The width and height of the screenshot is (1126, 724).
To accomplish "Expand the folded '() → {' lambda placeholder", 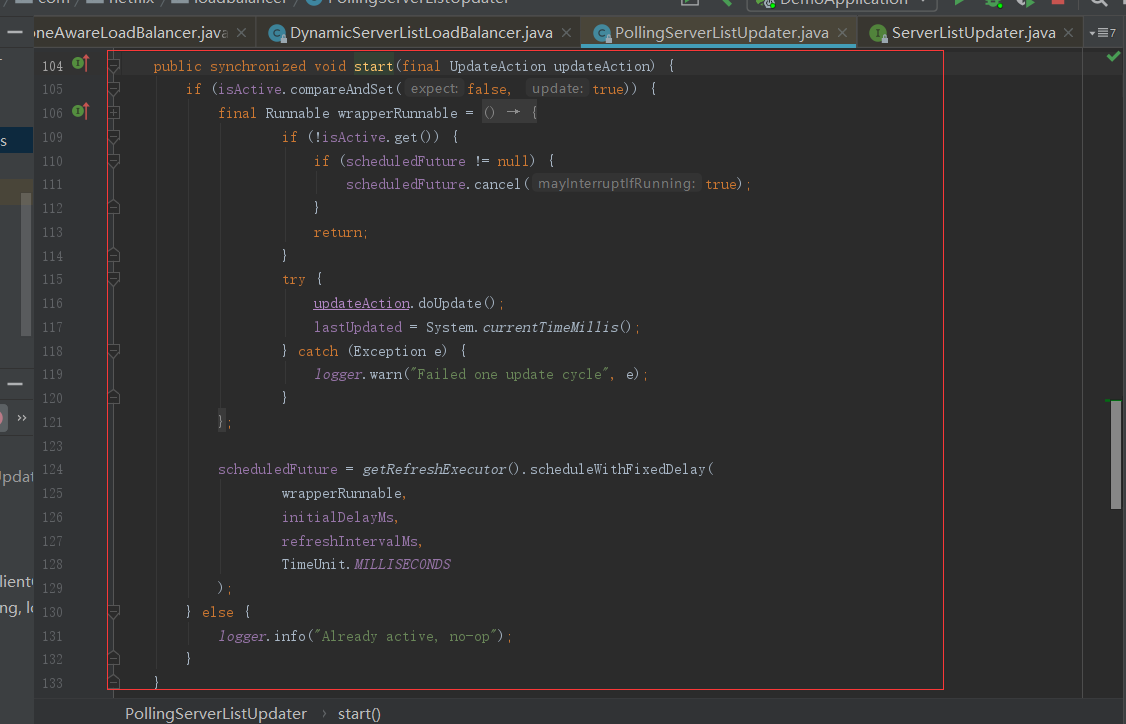I will [509, 112].
